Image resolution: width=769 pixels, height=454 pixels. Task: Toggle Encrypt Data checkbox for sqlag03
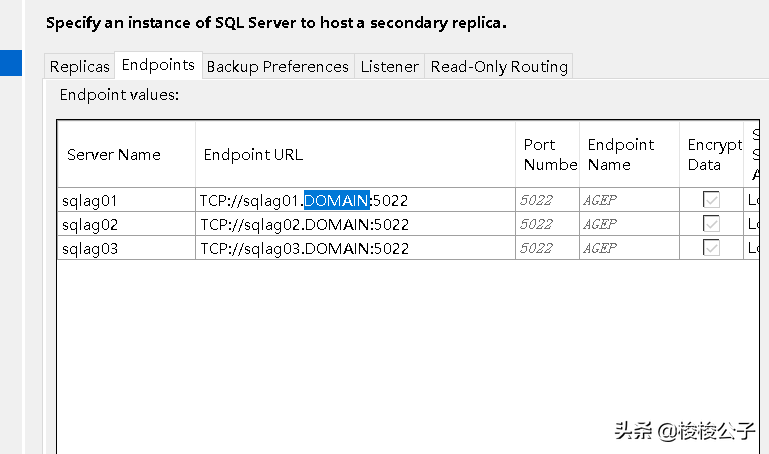[711, 248]
